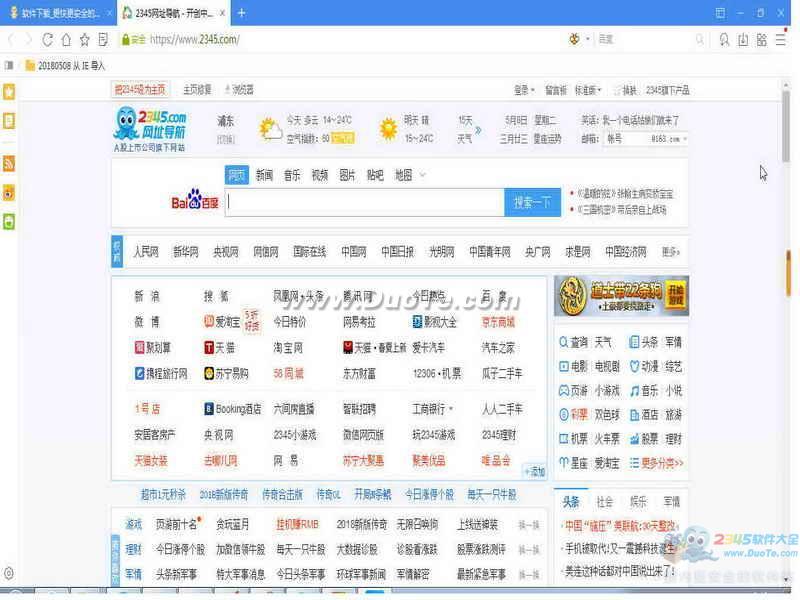Switch to 社会 news tab
Image resolution: width=800 pixels, height=600 pixels.
pos(605,502)
